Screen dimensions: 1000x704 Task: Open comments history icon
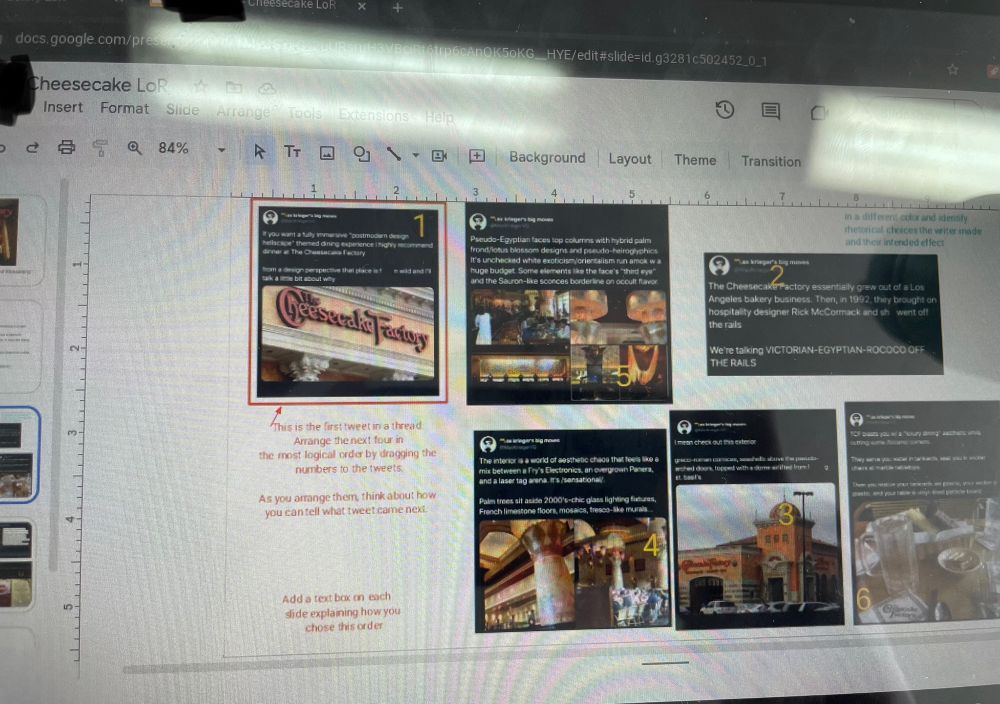click(x=770, y=111)
